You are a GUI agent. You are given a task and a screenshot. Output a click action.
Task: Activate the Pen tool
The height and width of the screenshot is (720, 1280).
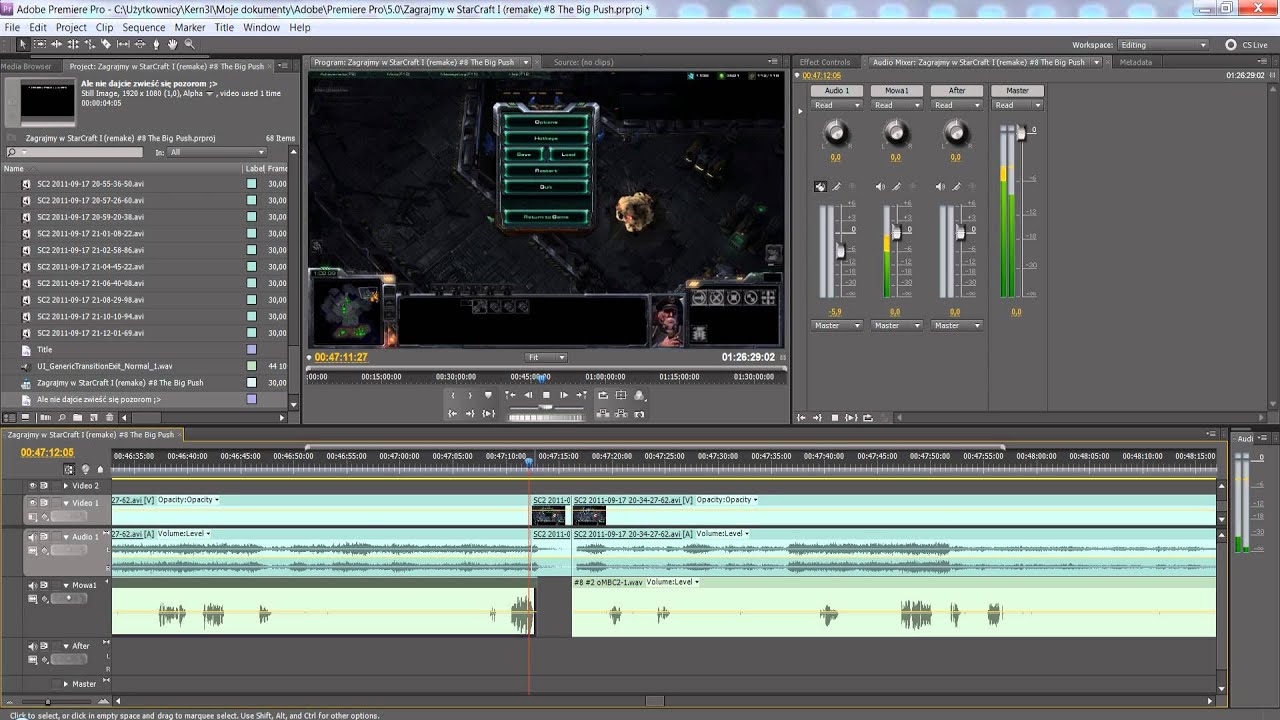(156, 44)
